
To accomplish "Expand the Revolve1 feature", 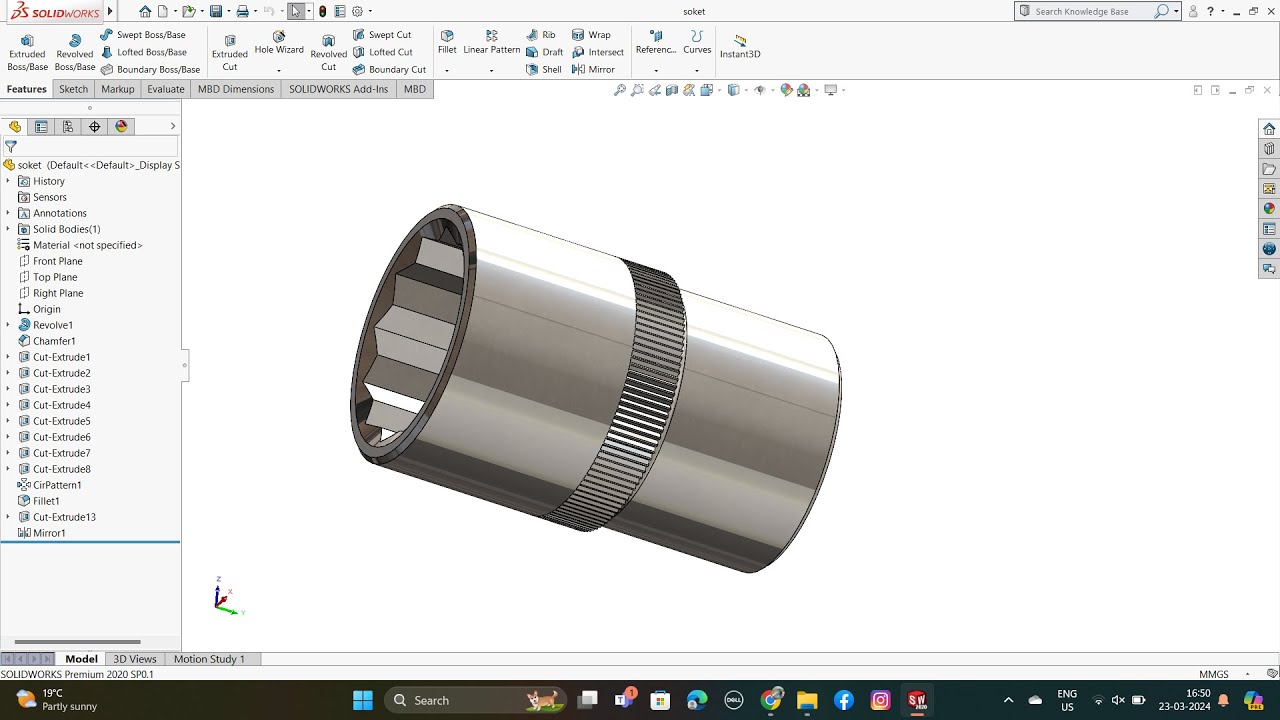I will [8, 325].
